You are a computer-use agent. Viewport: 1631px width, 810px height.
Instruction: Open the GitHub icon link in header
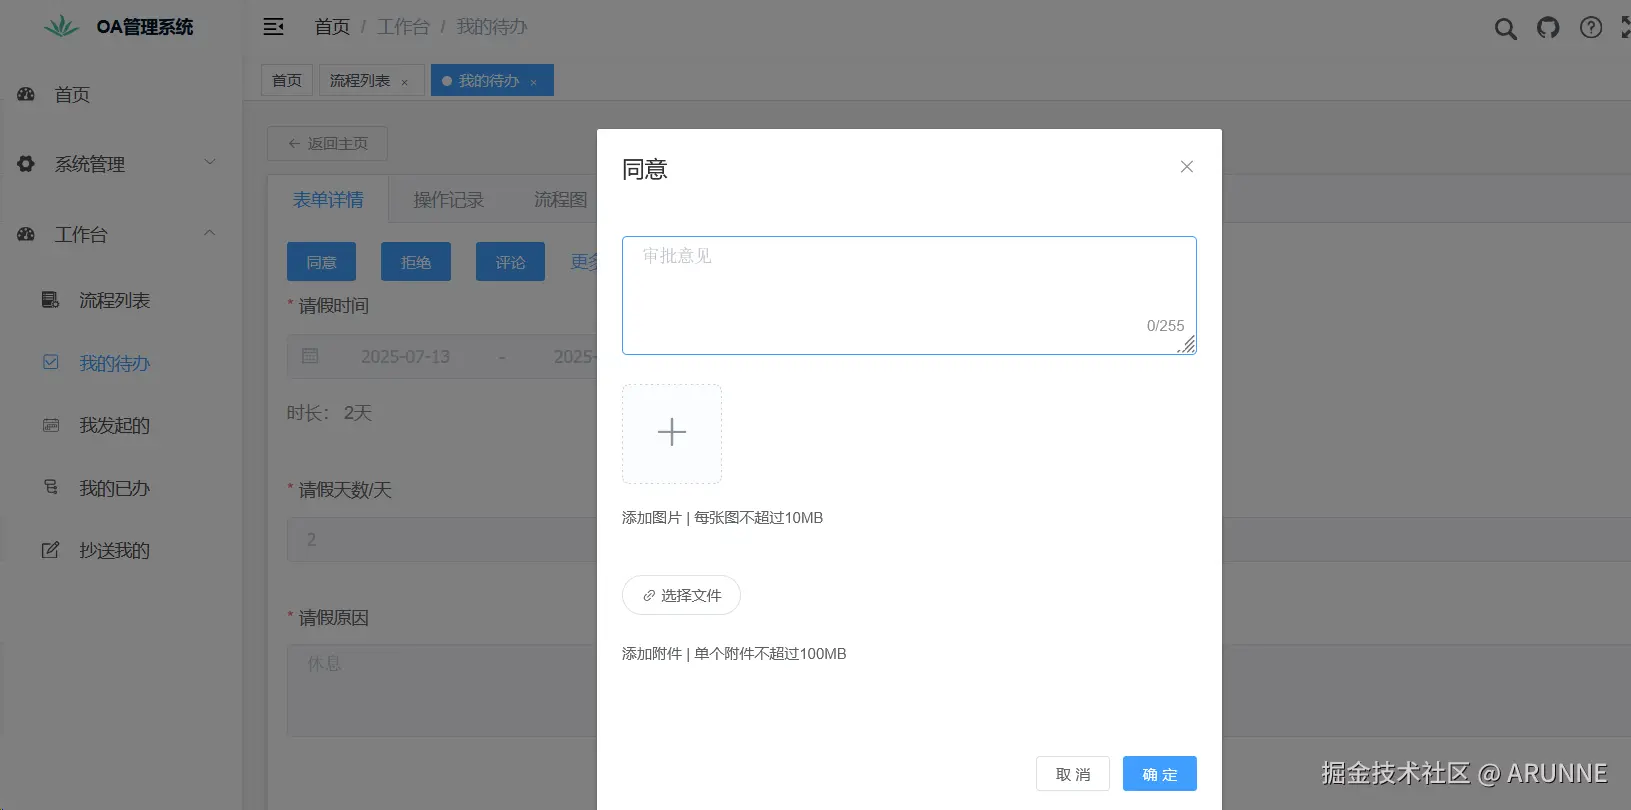coord(1548,28)
